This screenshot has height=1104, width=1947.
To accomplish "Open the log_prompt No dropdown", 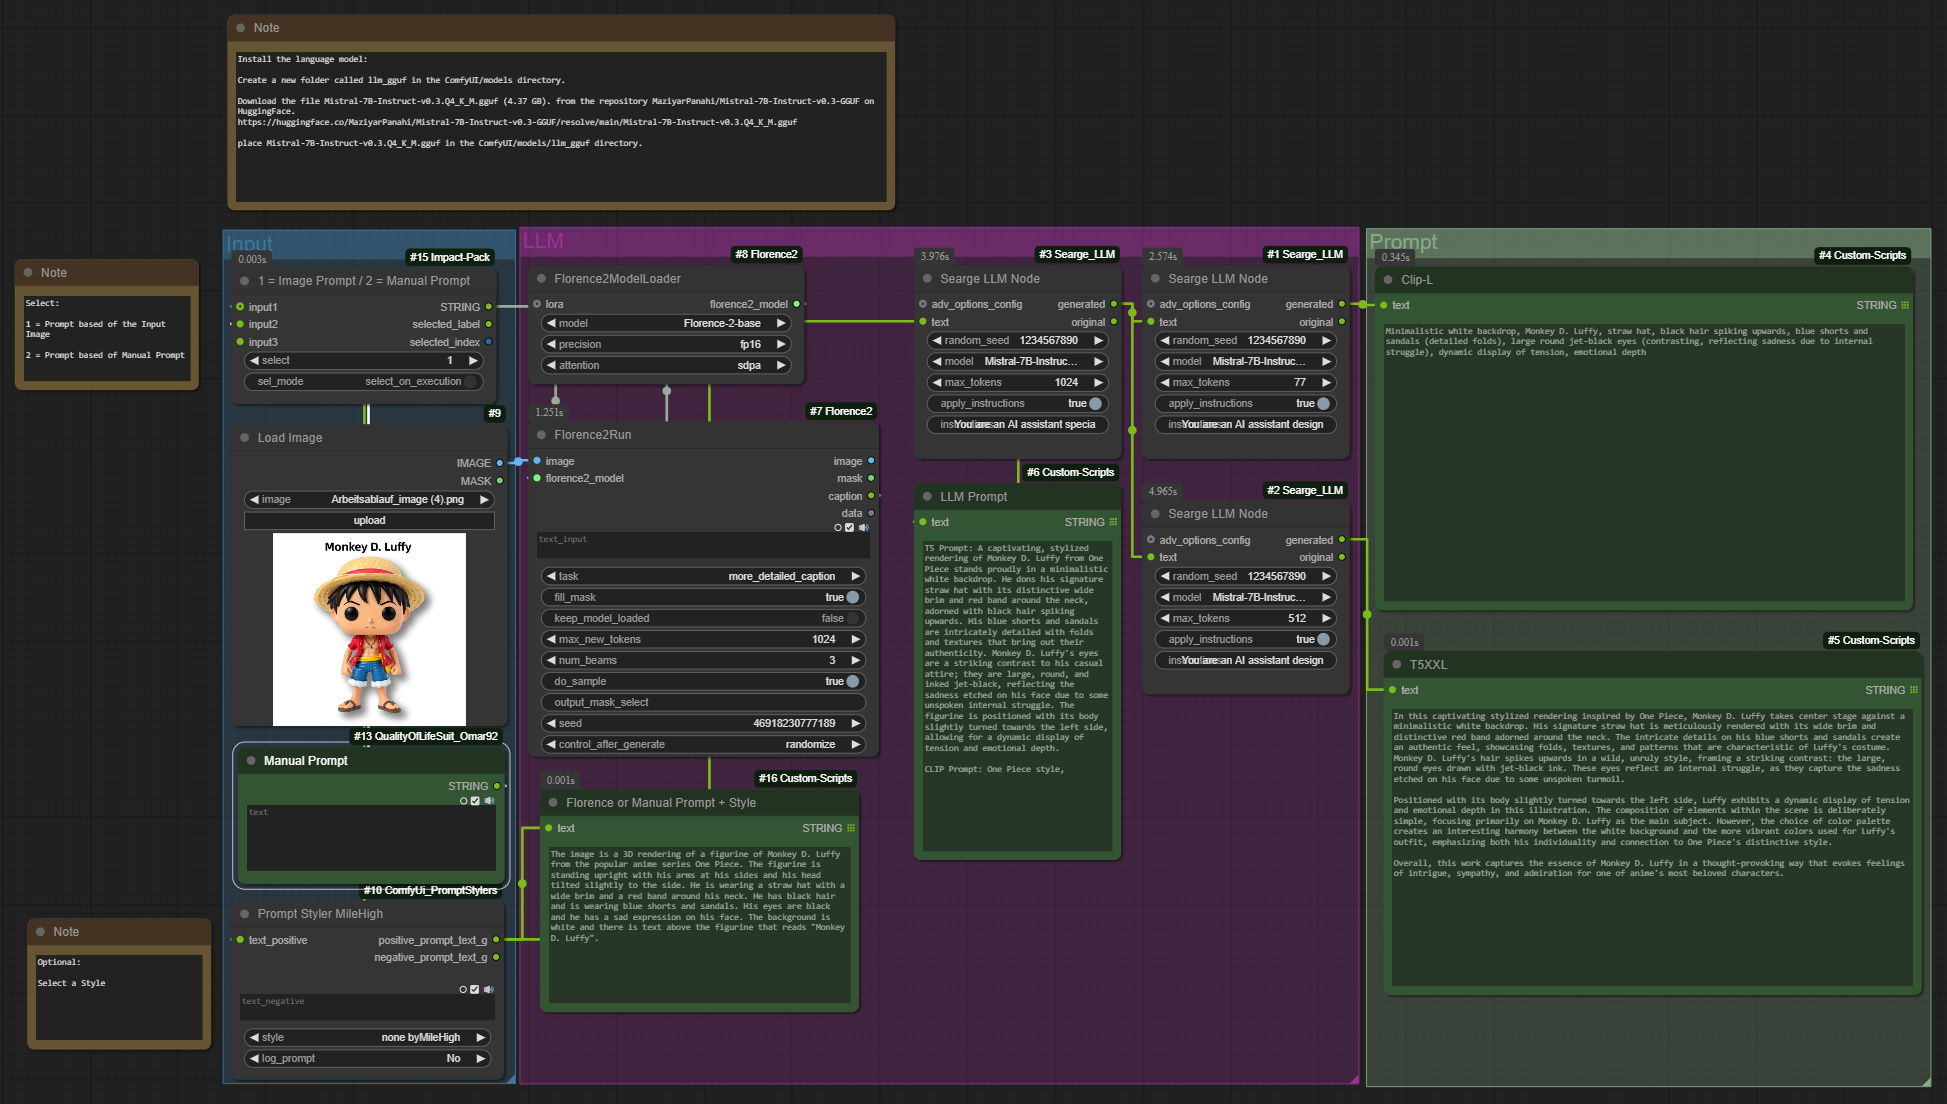I will click(x=368, y=1059).
